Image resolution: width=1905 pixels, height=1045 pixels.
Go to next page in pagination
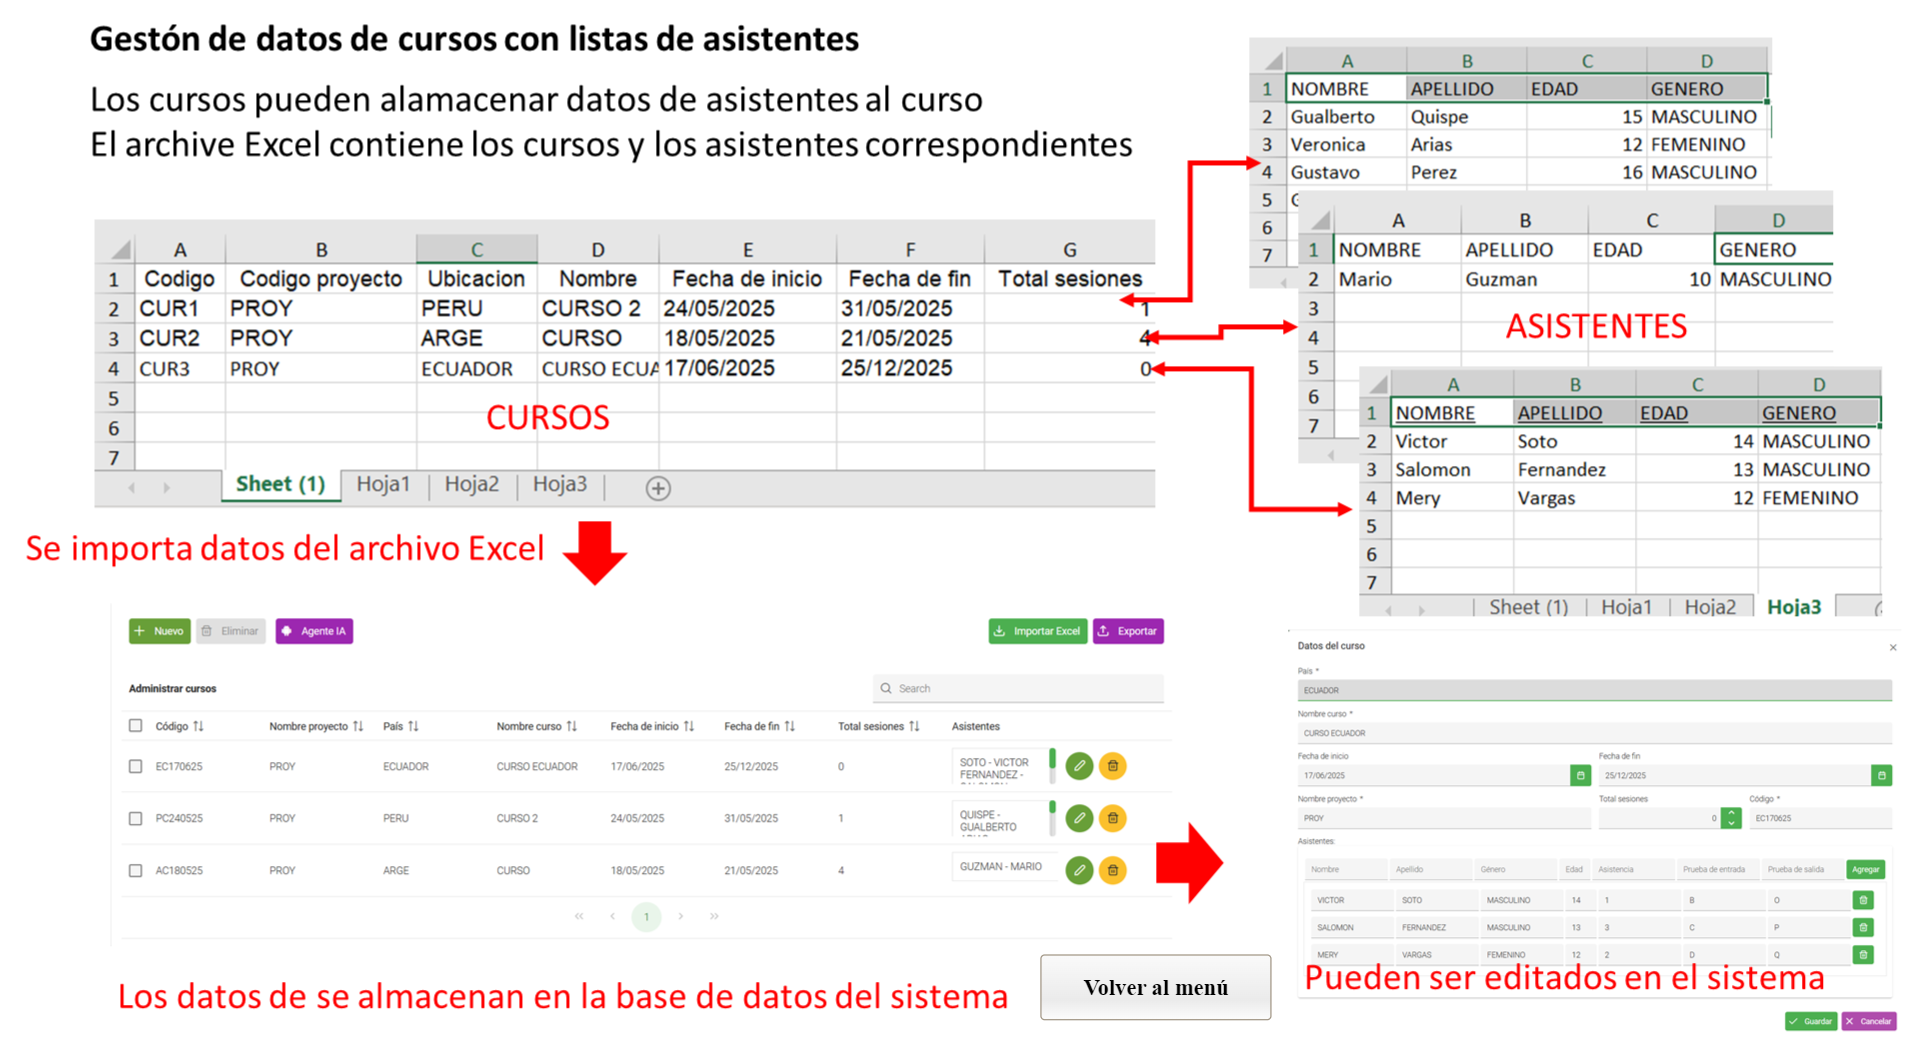[x=681, y=916]
